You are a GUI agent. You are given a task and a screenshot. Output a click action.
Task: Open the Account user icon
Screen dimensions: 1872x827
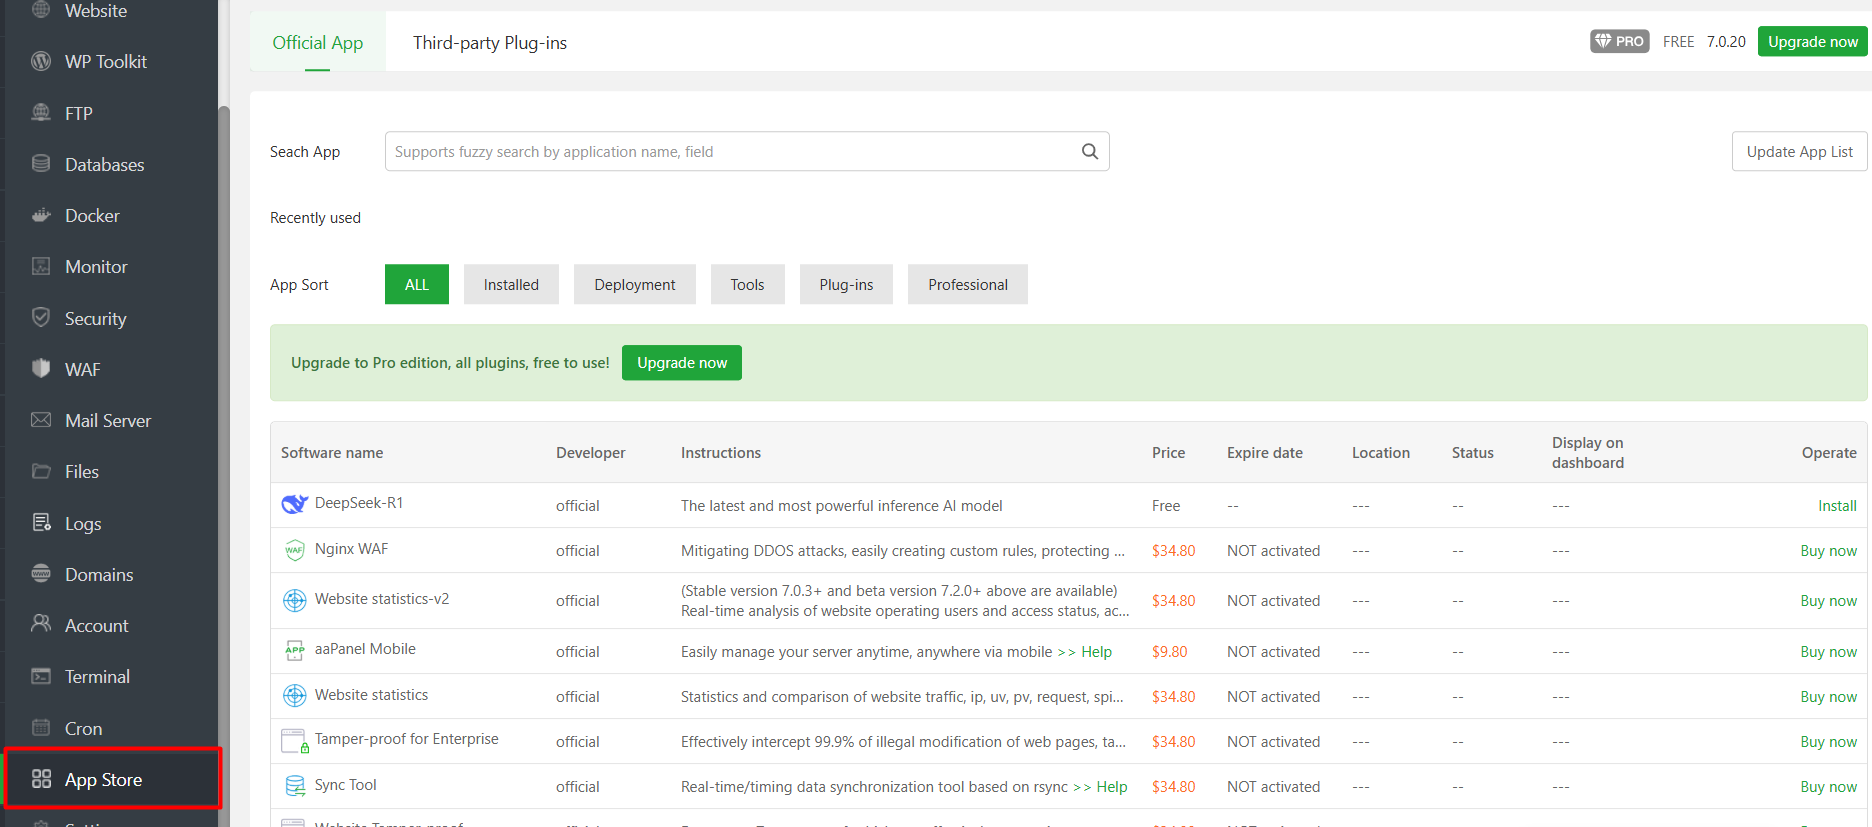click(41, 625)
